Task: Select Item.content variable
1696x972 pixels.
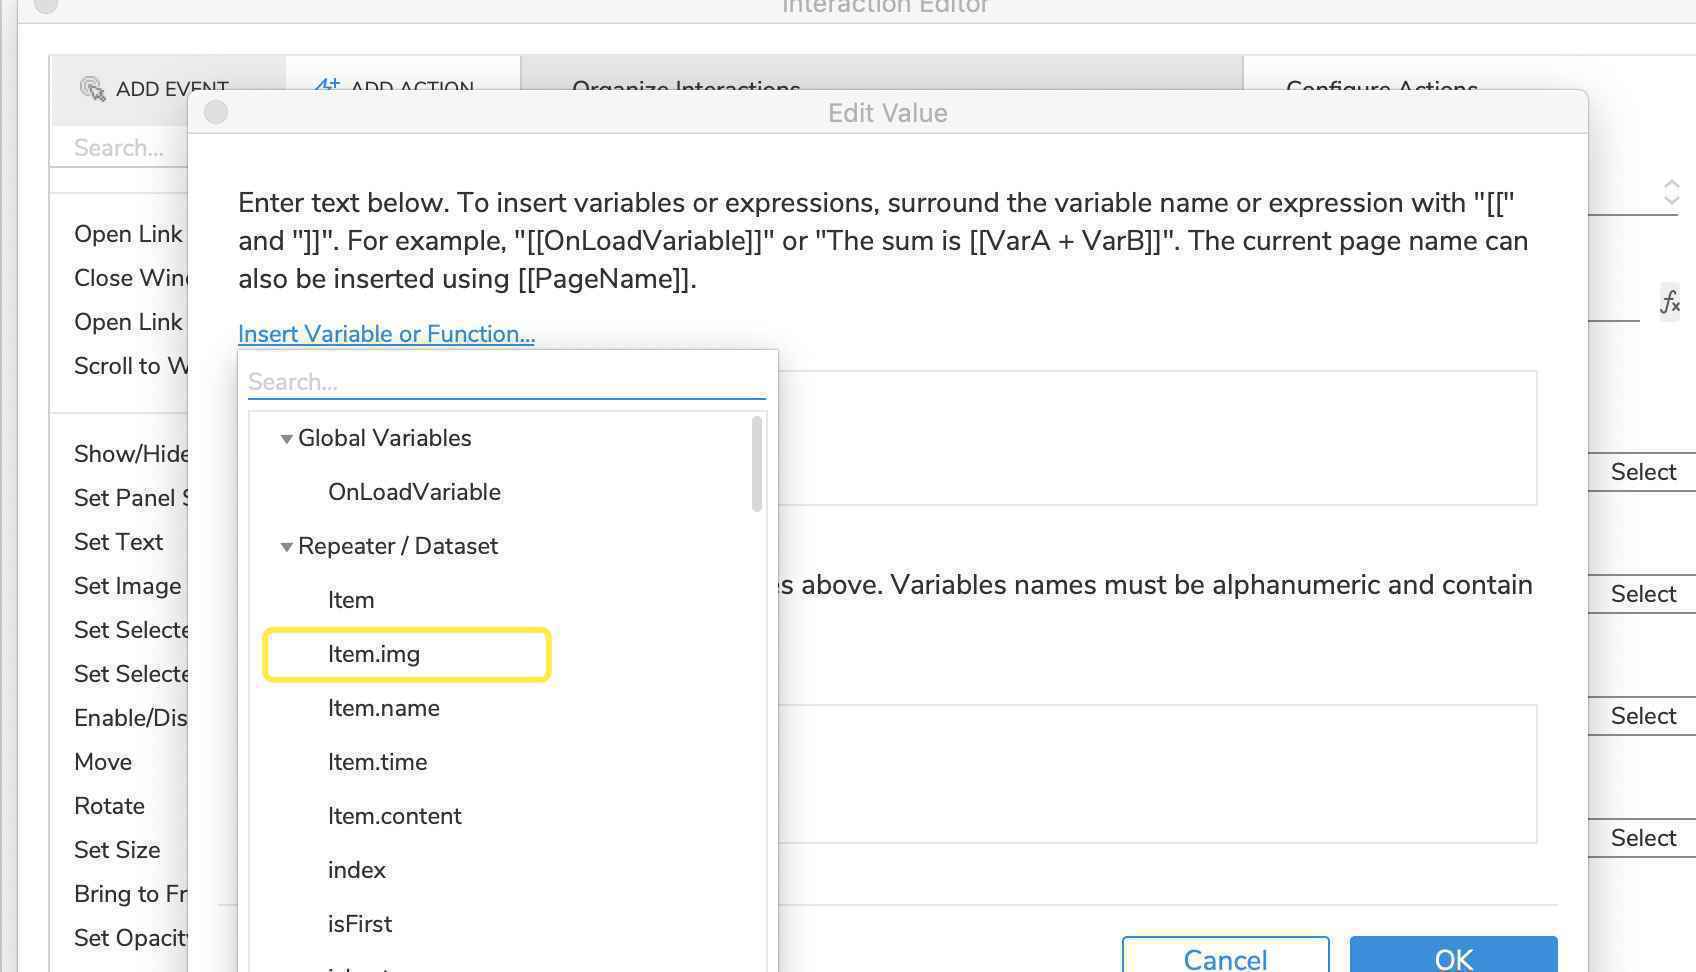Action: coord(395,816)
